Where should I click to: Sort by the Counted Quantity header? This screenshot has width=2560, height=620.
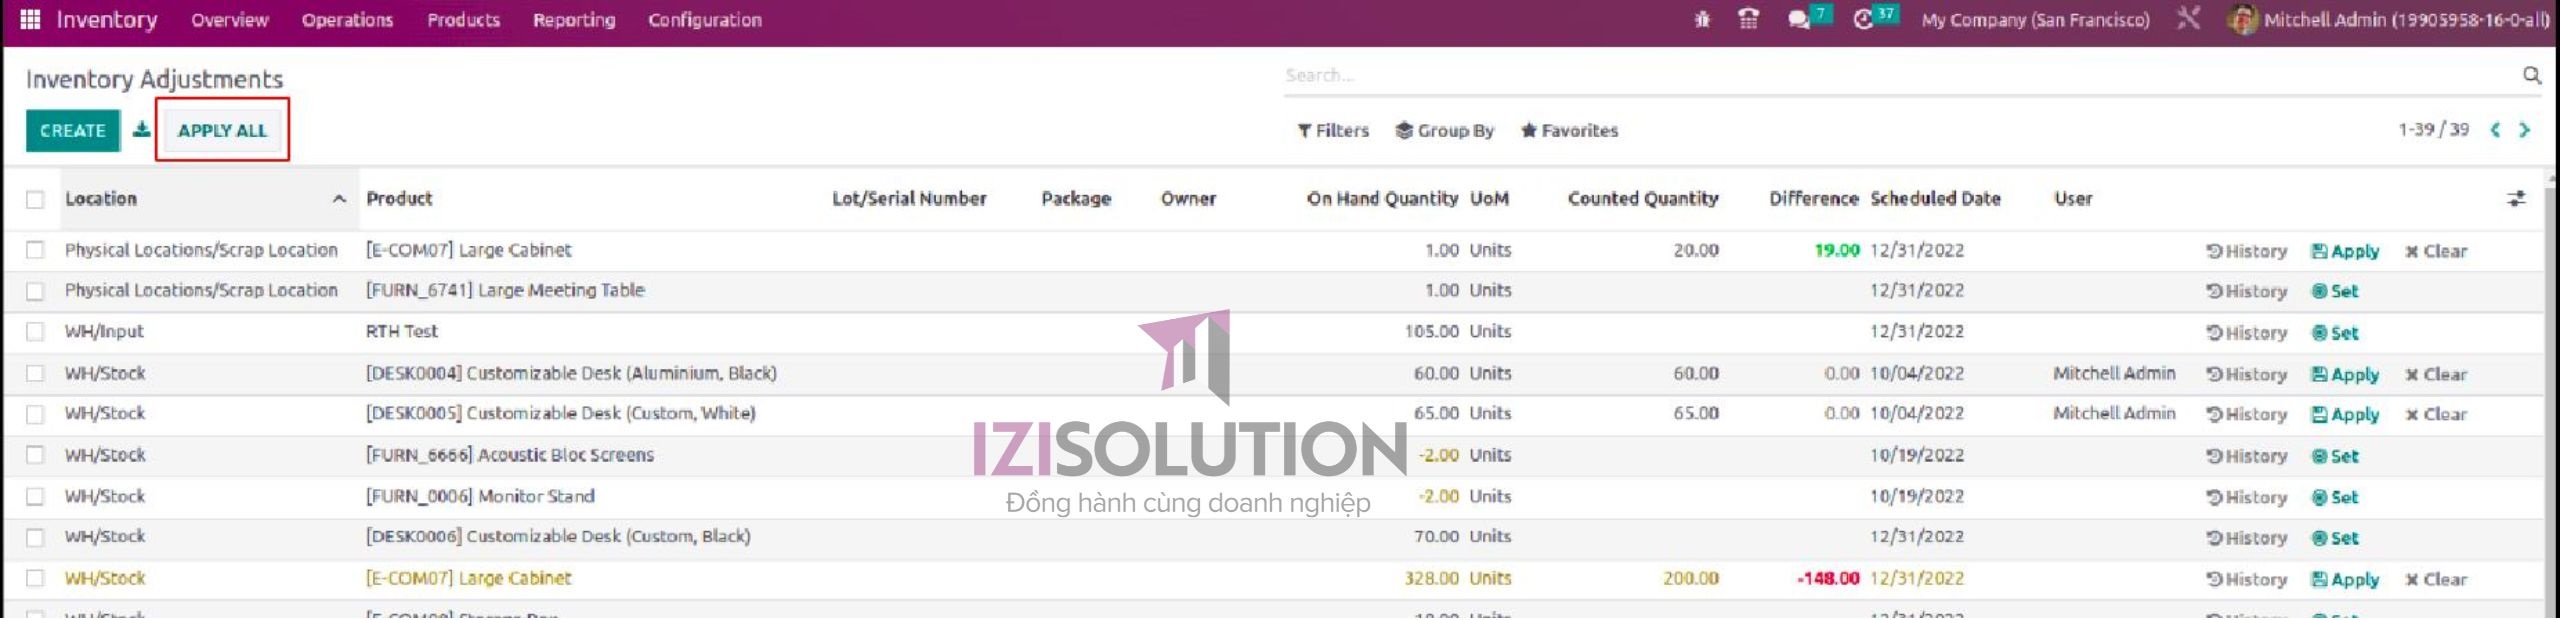[1643, 198]
